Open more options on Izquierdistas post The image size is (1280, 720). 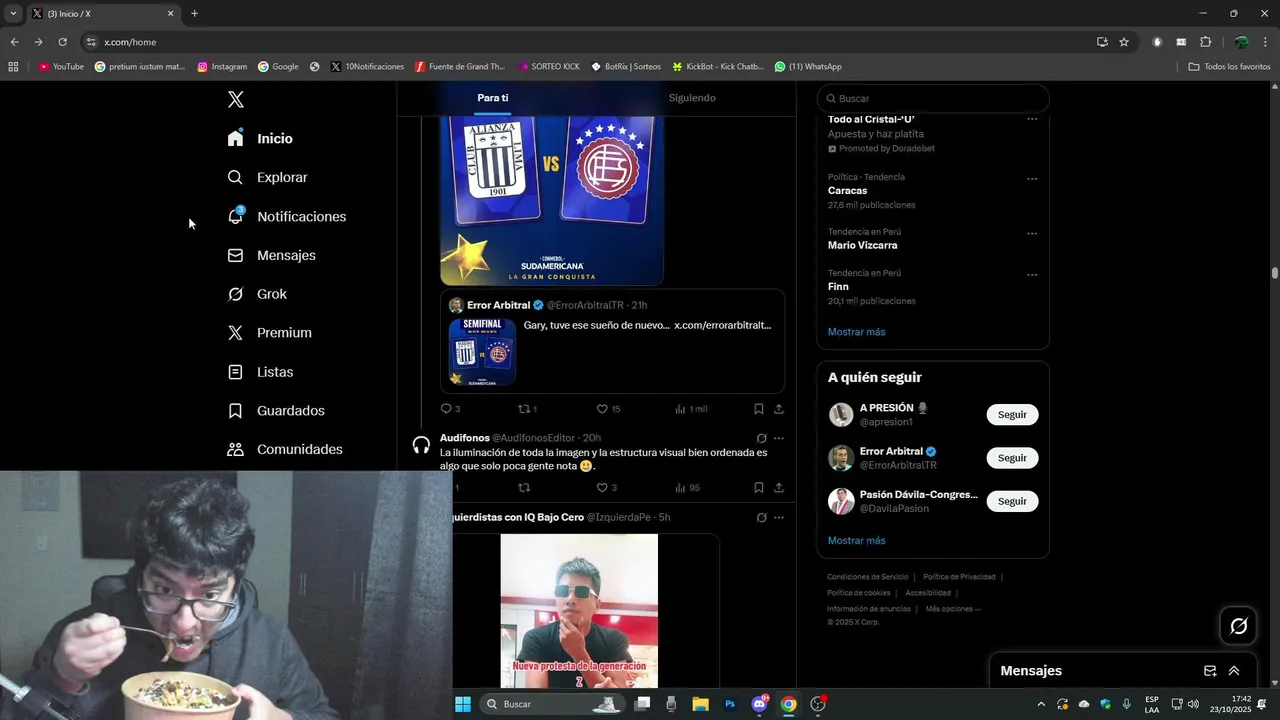click(x=779, y=517)
